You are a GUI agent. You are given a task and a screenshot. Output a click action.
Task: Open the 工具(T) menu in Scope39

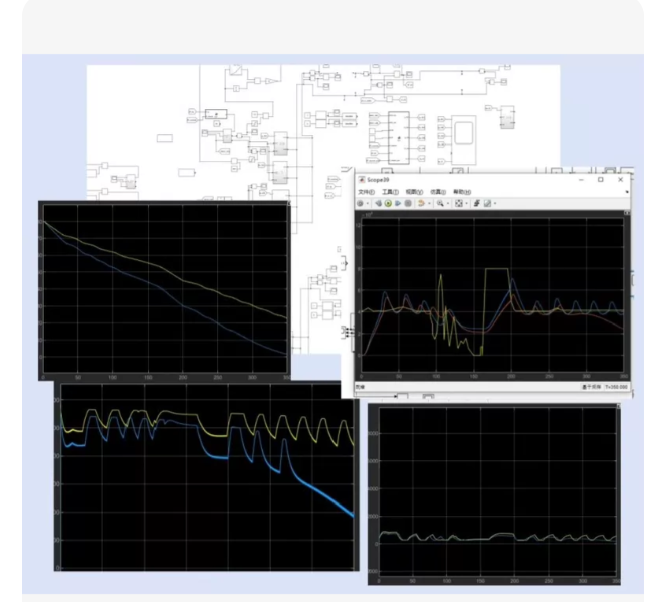click(x=390, y=192)
